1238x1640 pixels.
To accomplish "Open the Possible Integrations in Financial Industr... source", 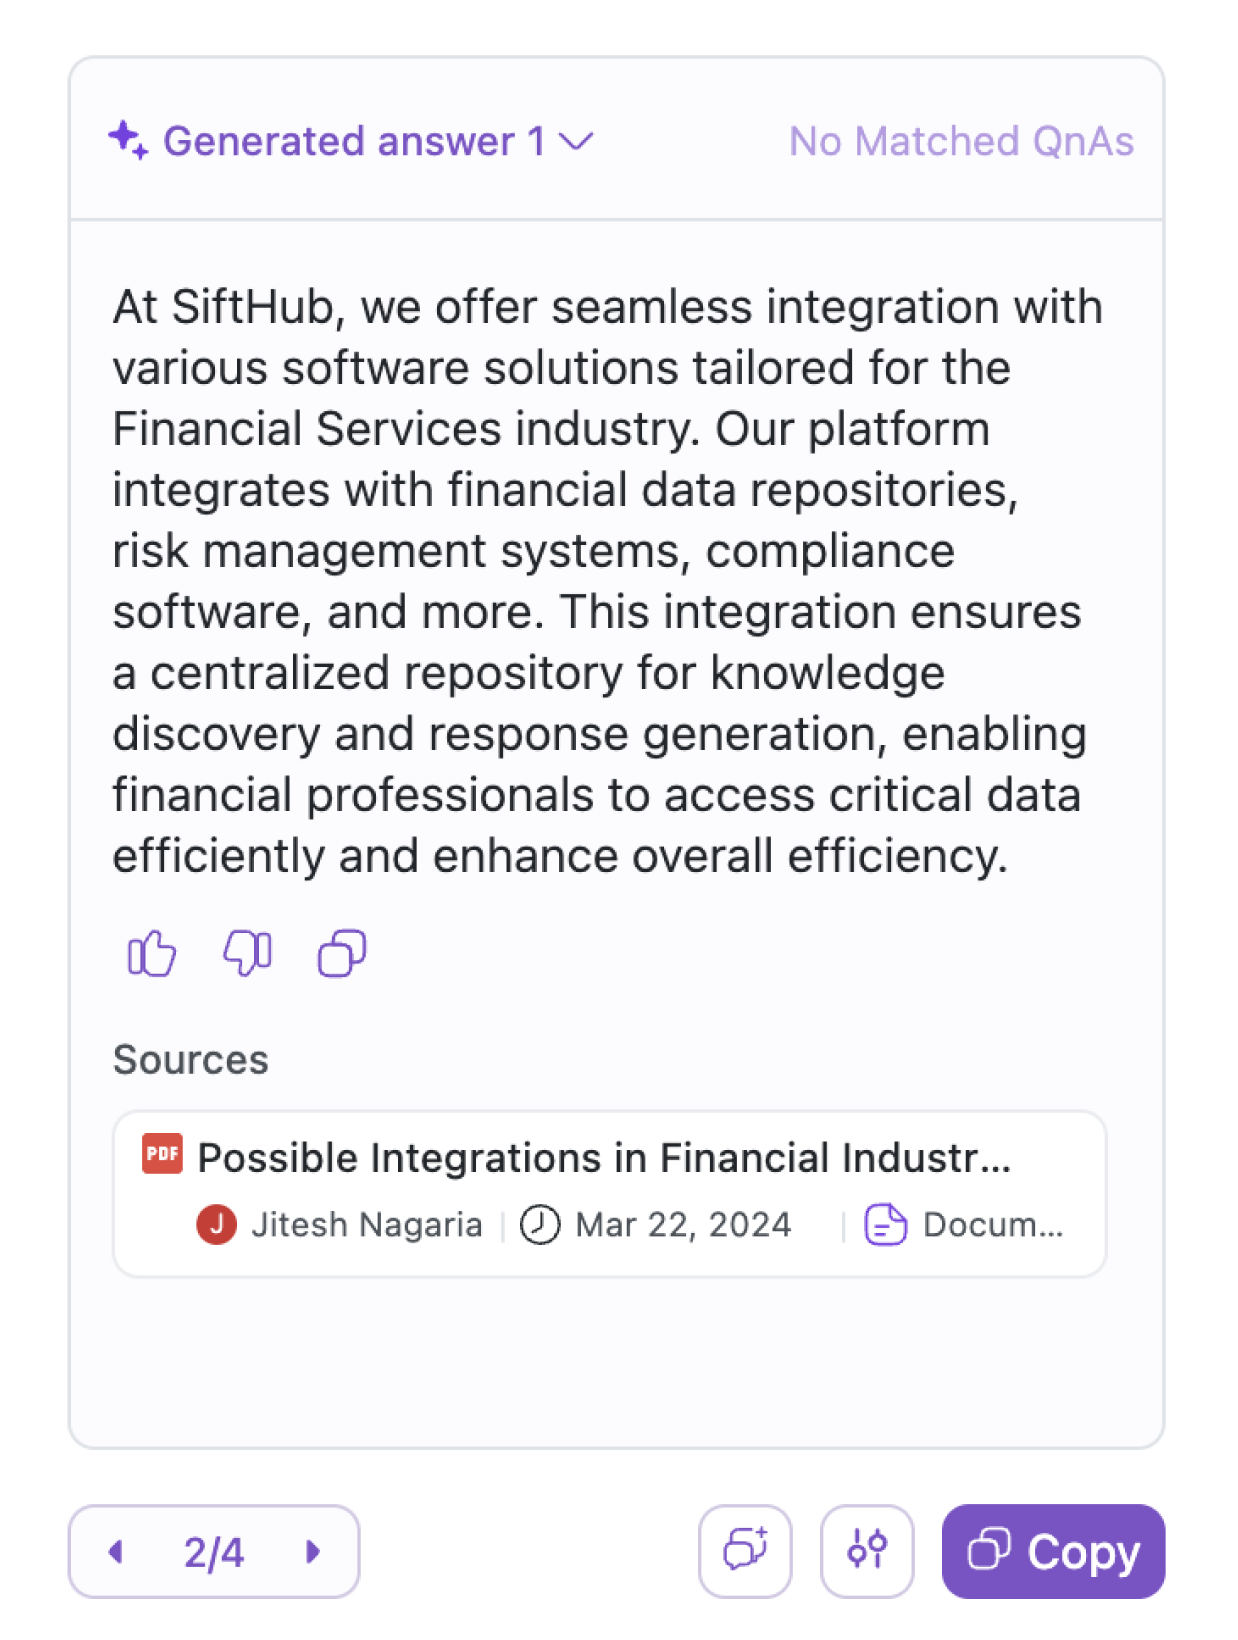I will [x=604, y=1158].
